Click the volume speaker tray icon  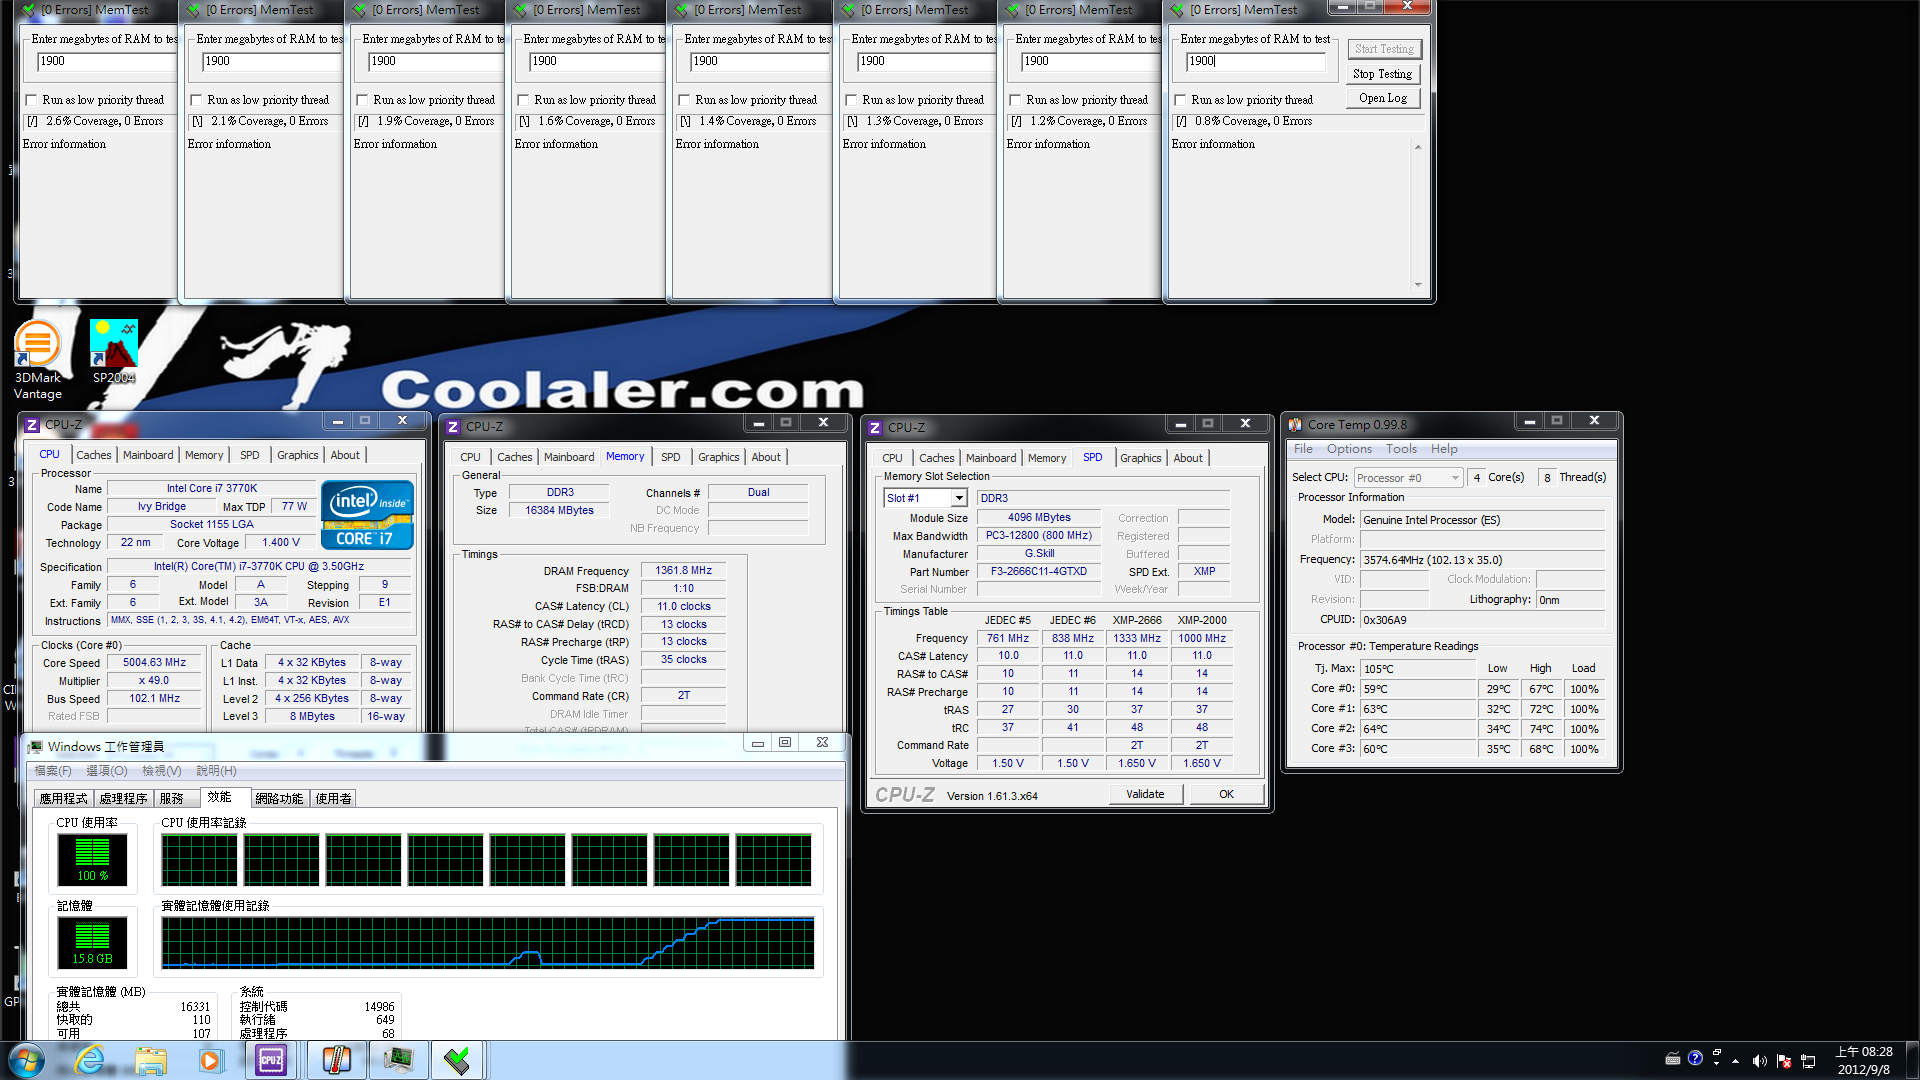1759,1061
